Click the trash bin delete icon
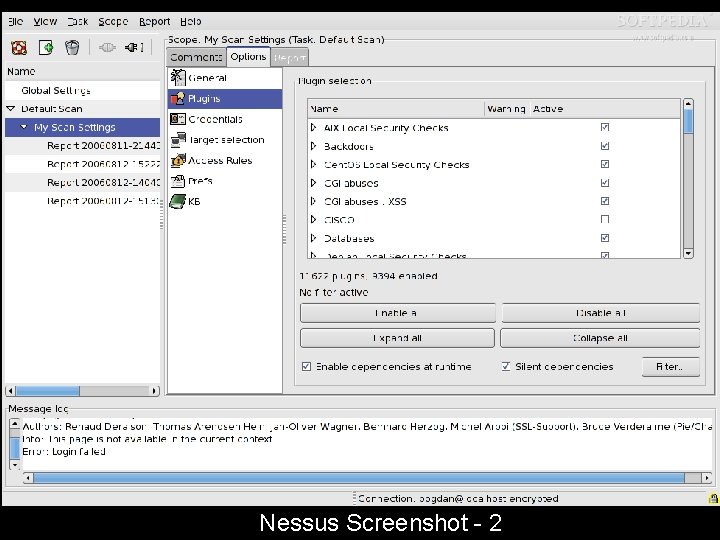The width and height of the screenshot is (720, 540). (x=72, y=47)
